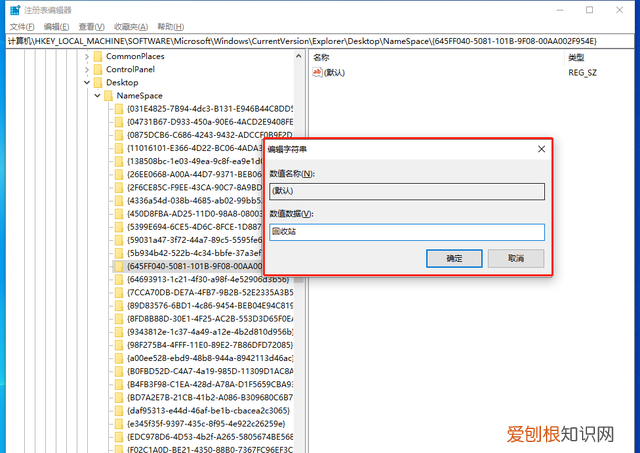Close the 编辑字符串 dialog with X
The height and width of the screenshot is (453, 640).
(x=541, y=148)
